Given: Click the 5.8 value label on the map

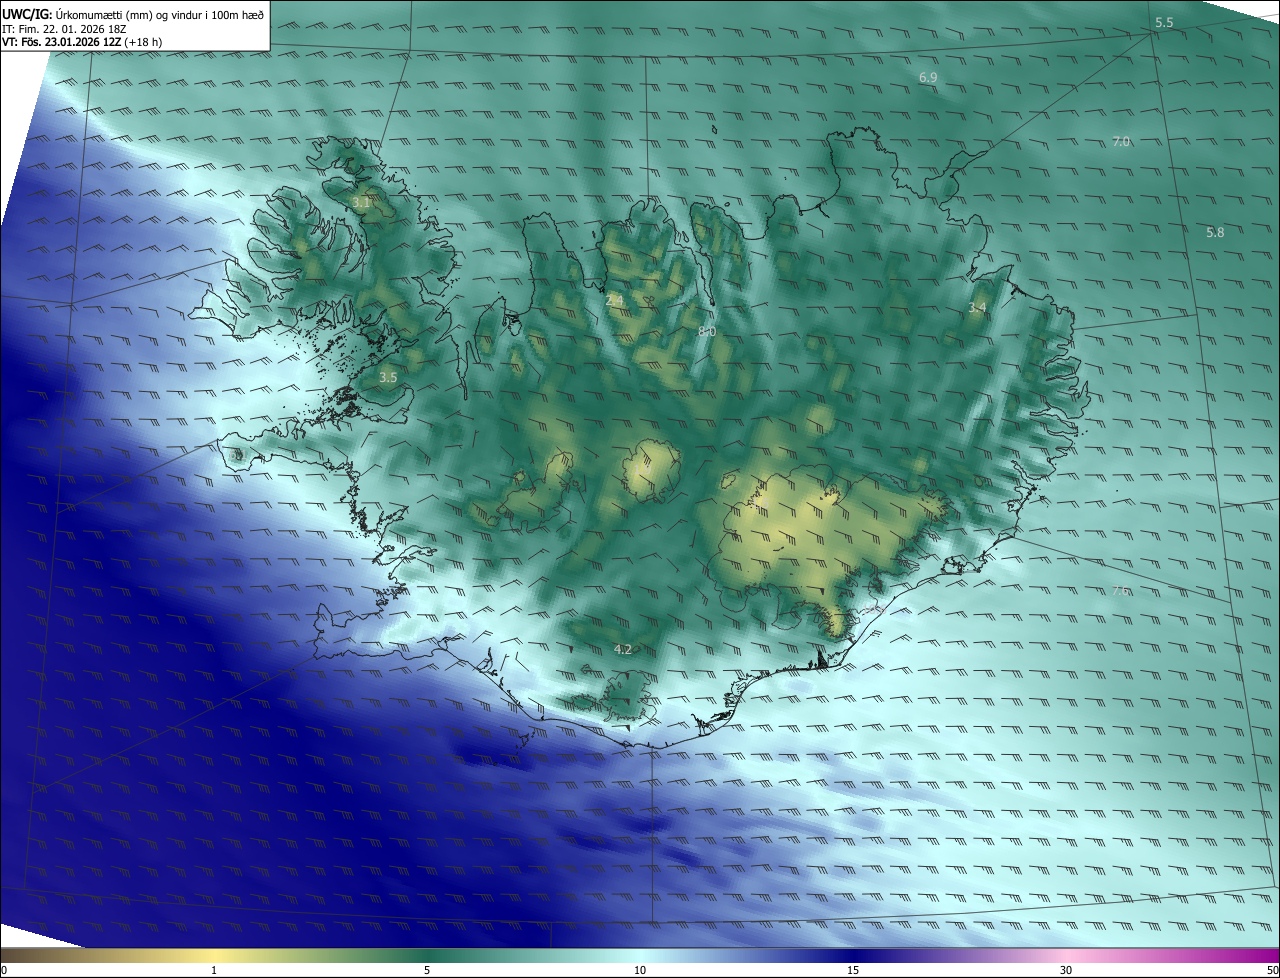Looking at the screenshot, I should [x=1215, y=232].
